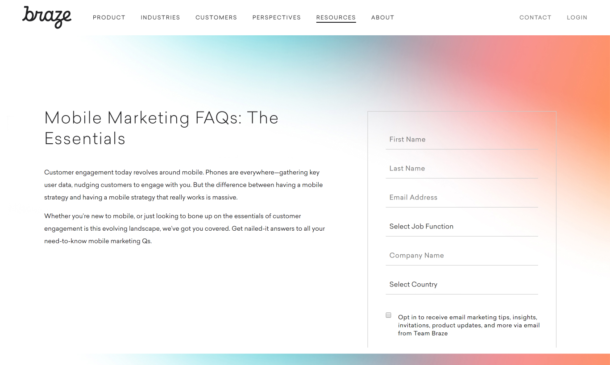This screenshot has width=610, height=365.
Task: Check the email marketing opt-in checkbox
Action: (388, 315)
